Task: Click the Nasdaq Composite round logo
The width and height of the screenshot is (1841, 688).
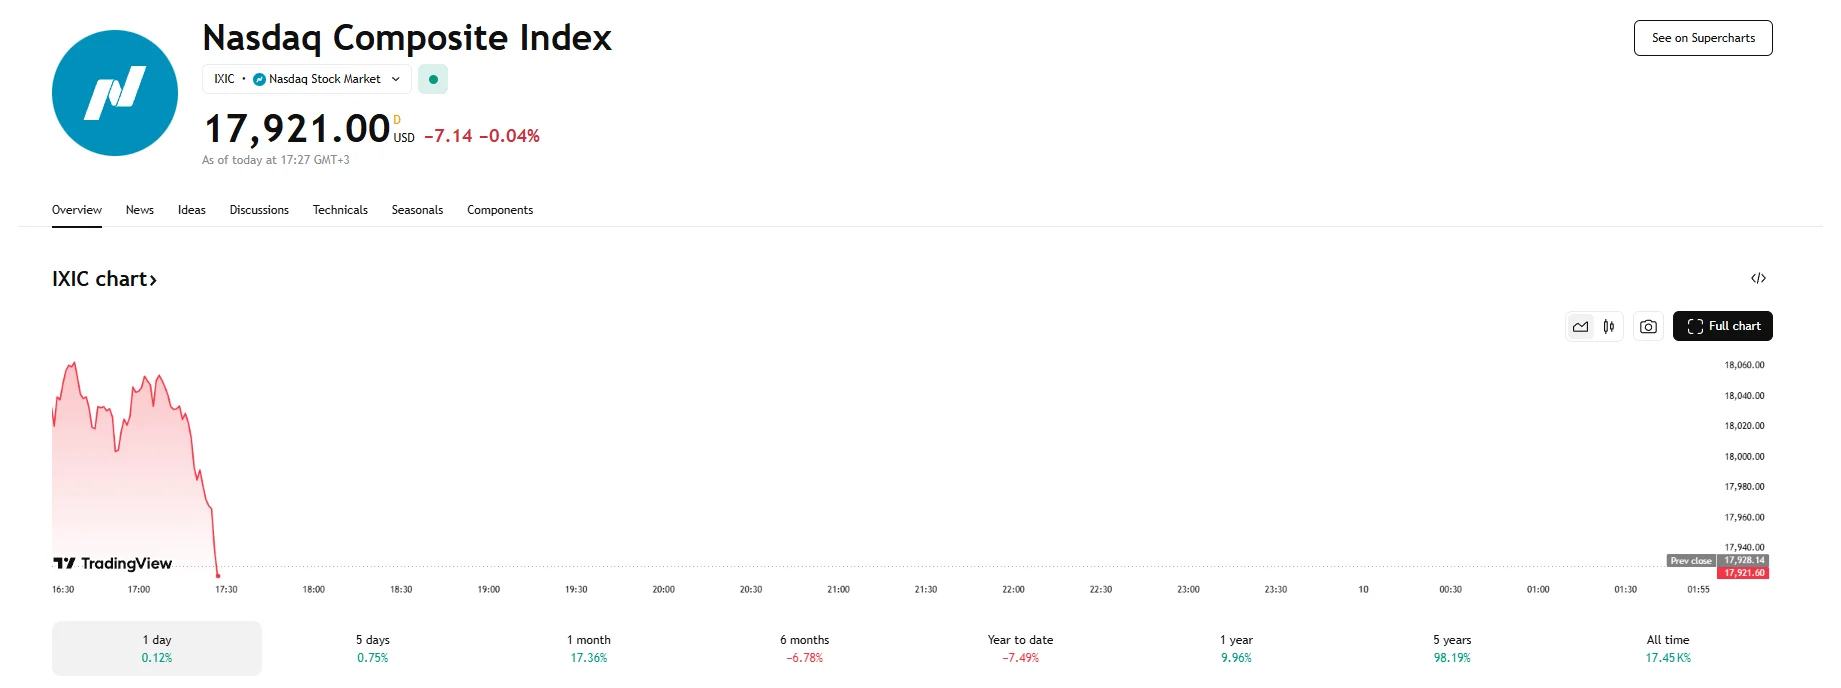Action: click(x=115, y=93)
